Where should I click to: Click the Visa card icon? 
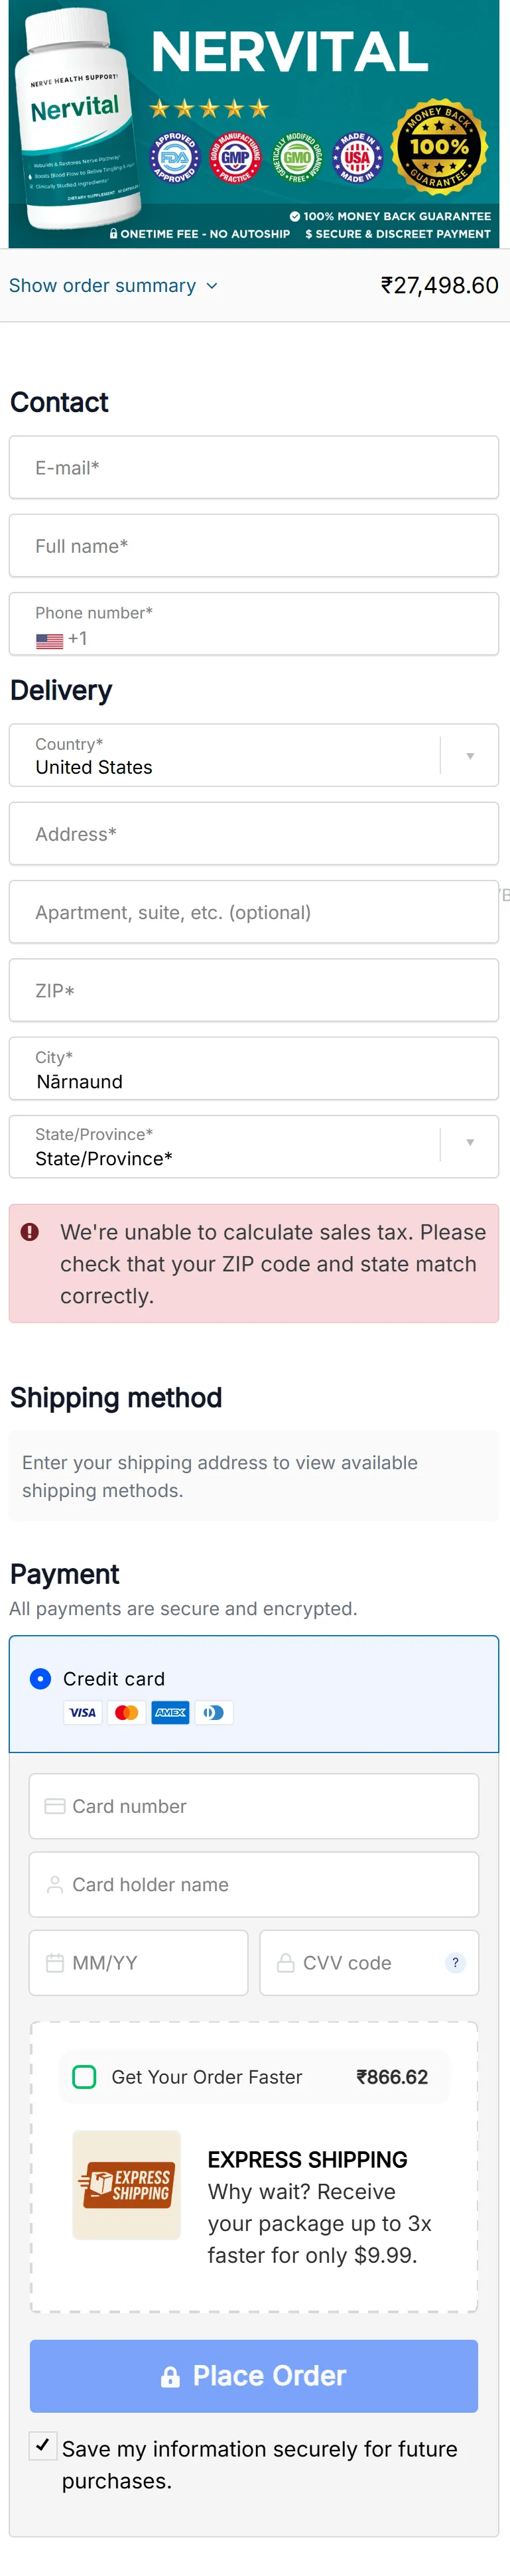click(83, 1712)
